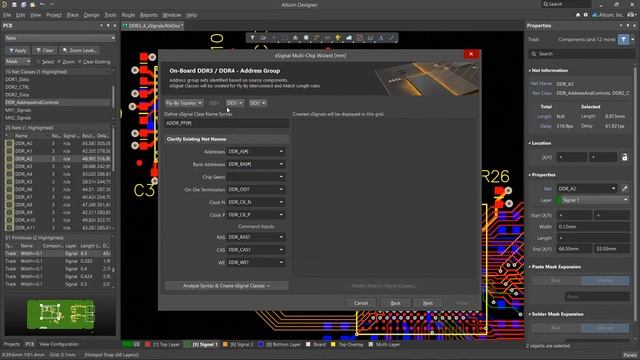Click the place component icon in Active Bar
This screenshot has height=360, width=640.
click(x=306, y=38)
